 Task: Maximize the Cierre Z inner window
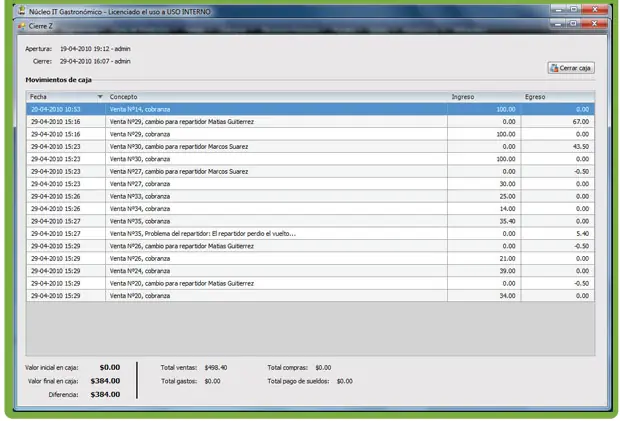[574, 24]
